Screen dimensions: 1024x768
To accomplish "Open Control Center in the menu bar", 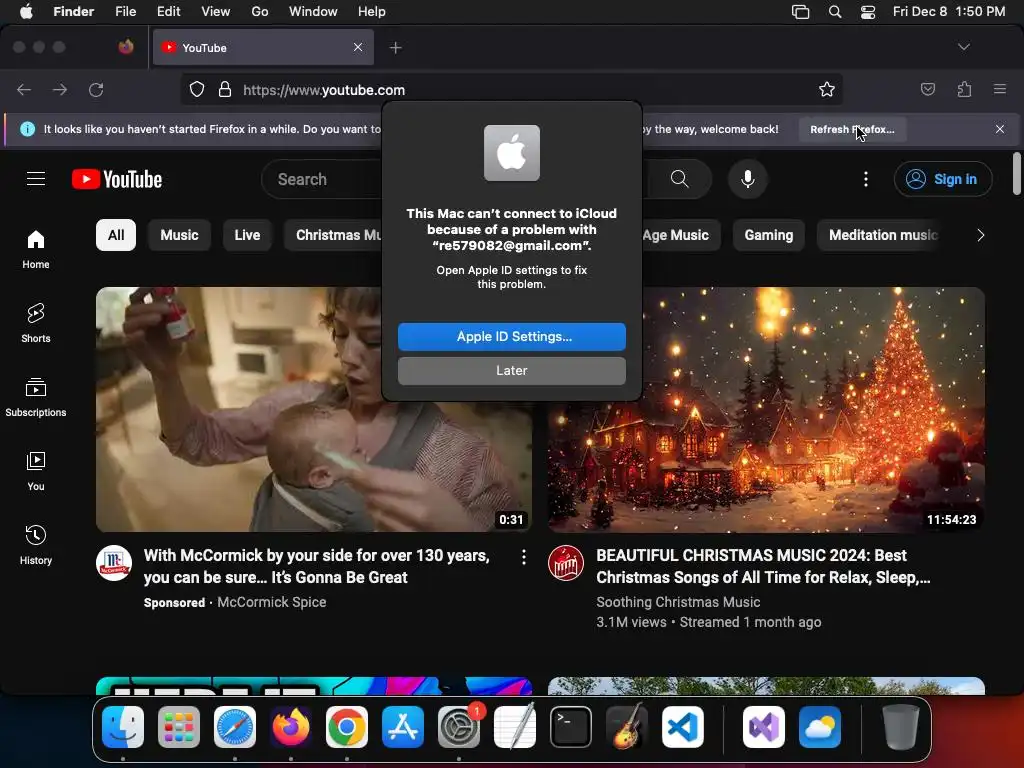I will tap(868, 12).
